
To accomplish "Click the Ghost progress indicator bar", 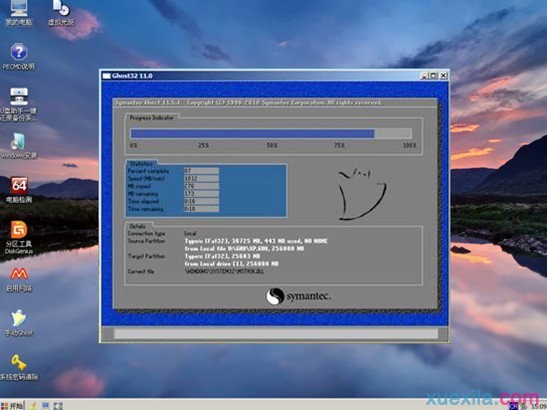I will click(271, 134).
